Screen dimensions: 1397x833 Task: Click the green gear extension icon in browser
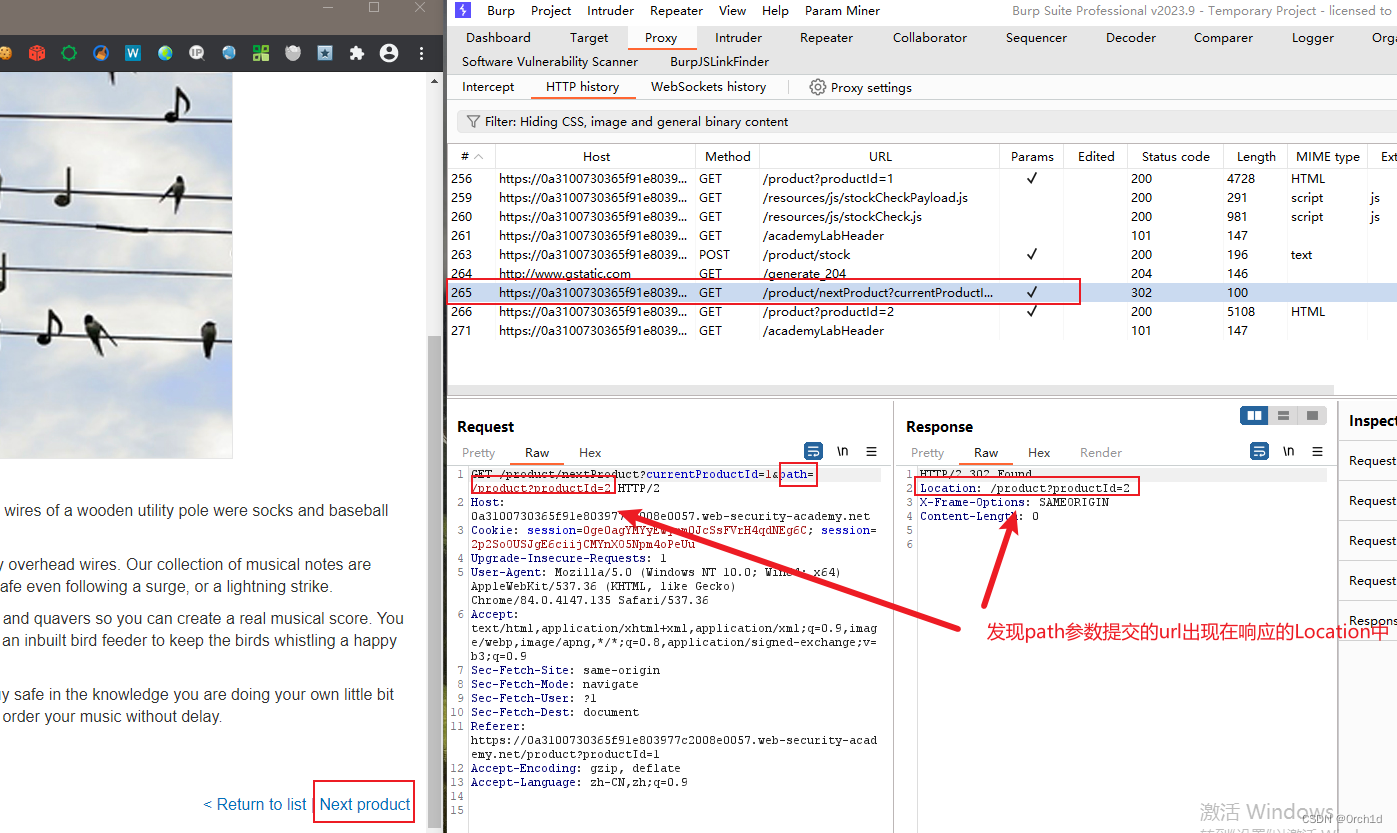(69, 53)
